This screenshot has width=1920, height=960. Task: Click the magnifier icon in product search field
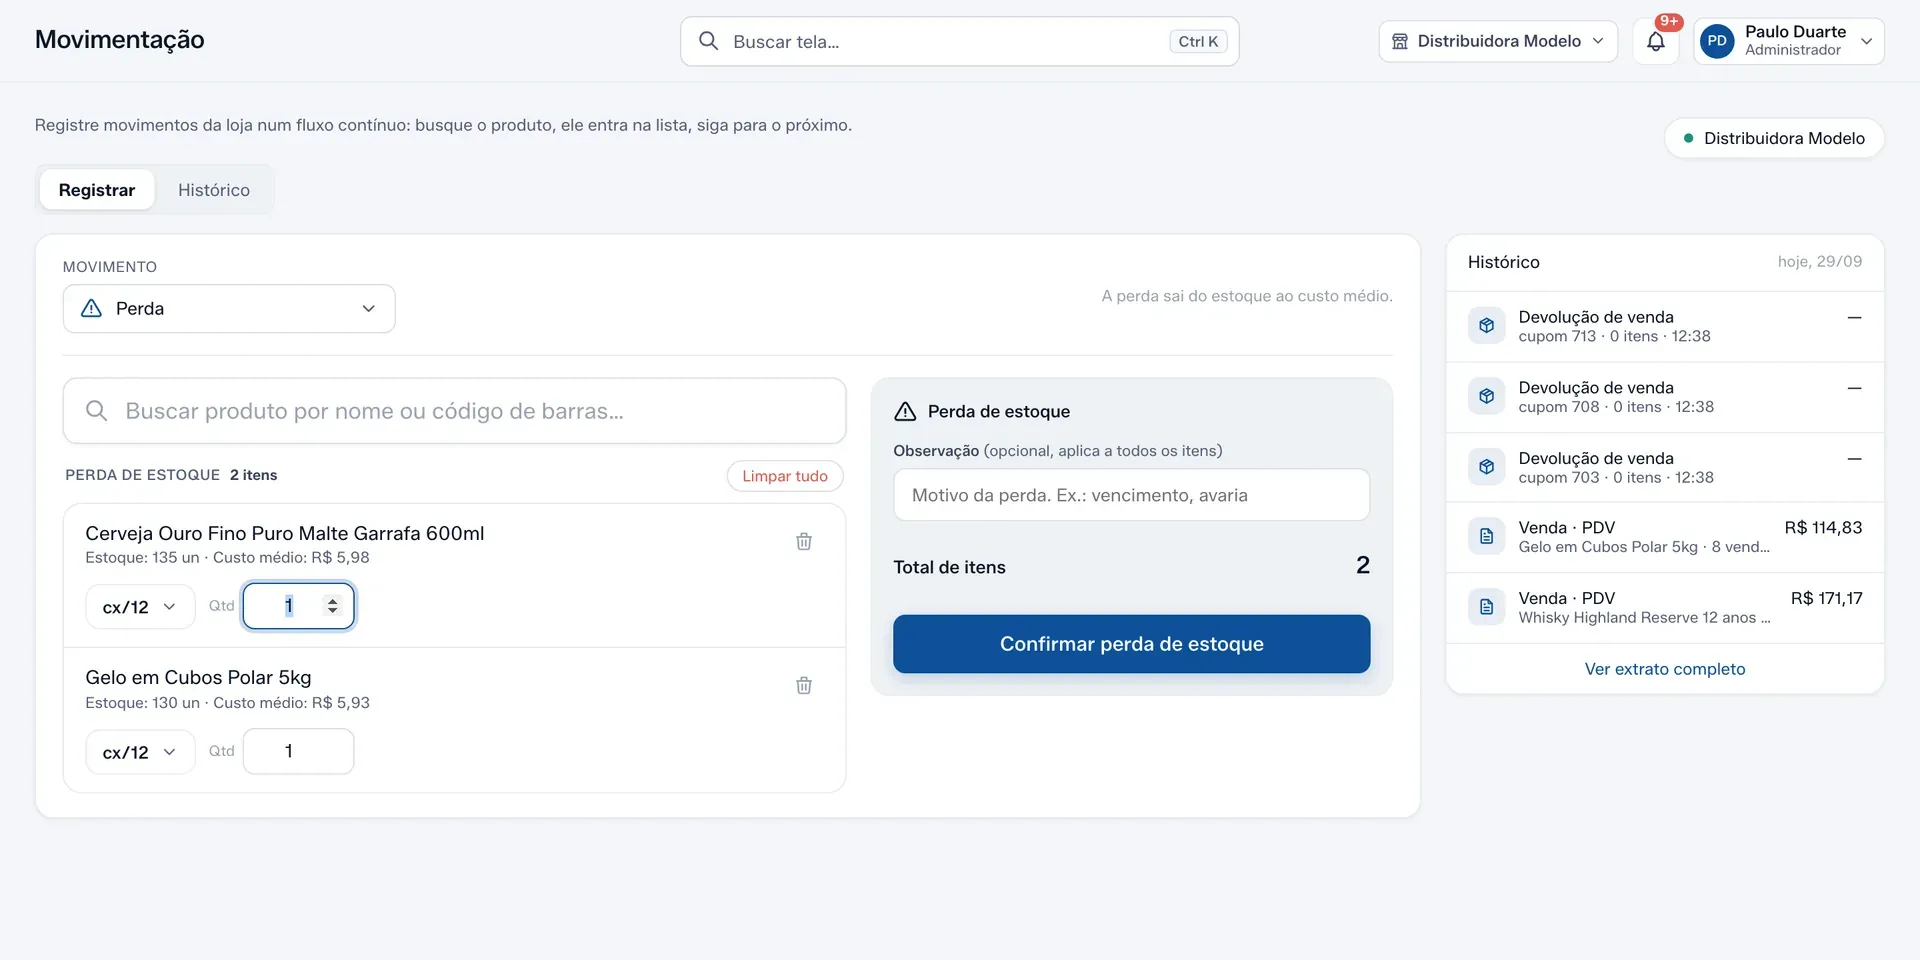click(96, 411)
